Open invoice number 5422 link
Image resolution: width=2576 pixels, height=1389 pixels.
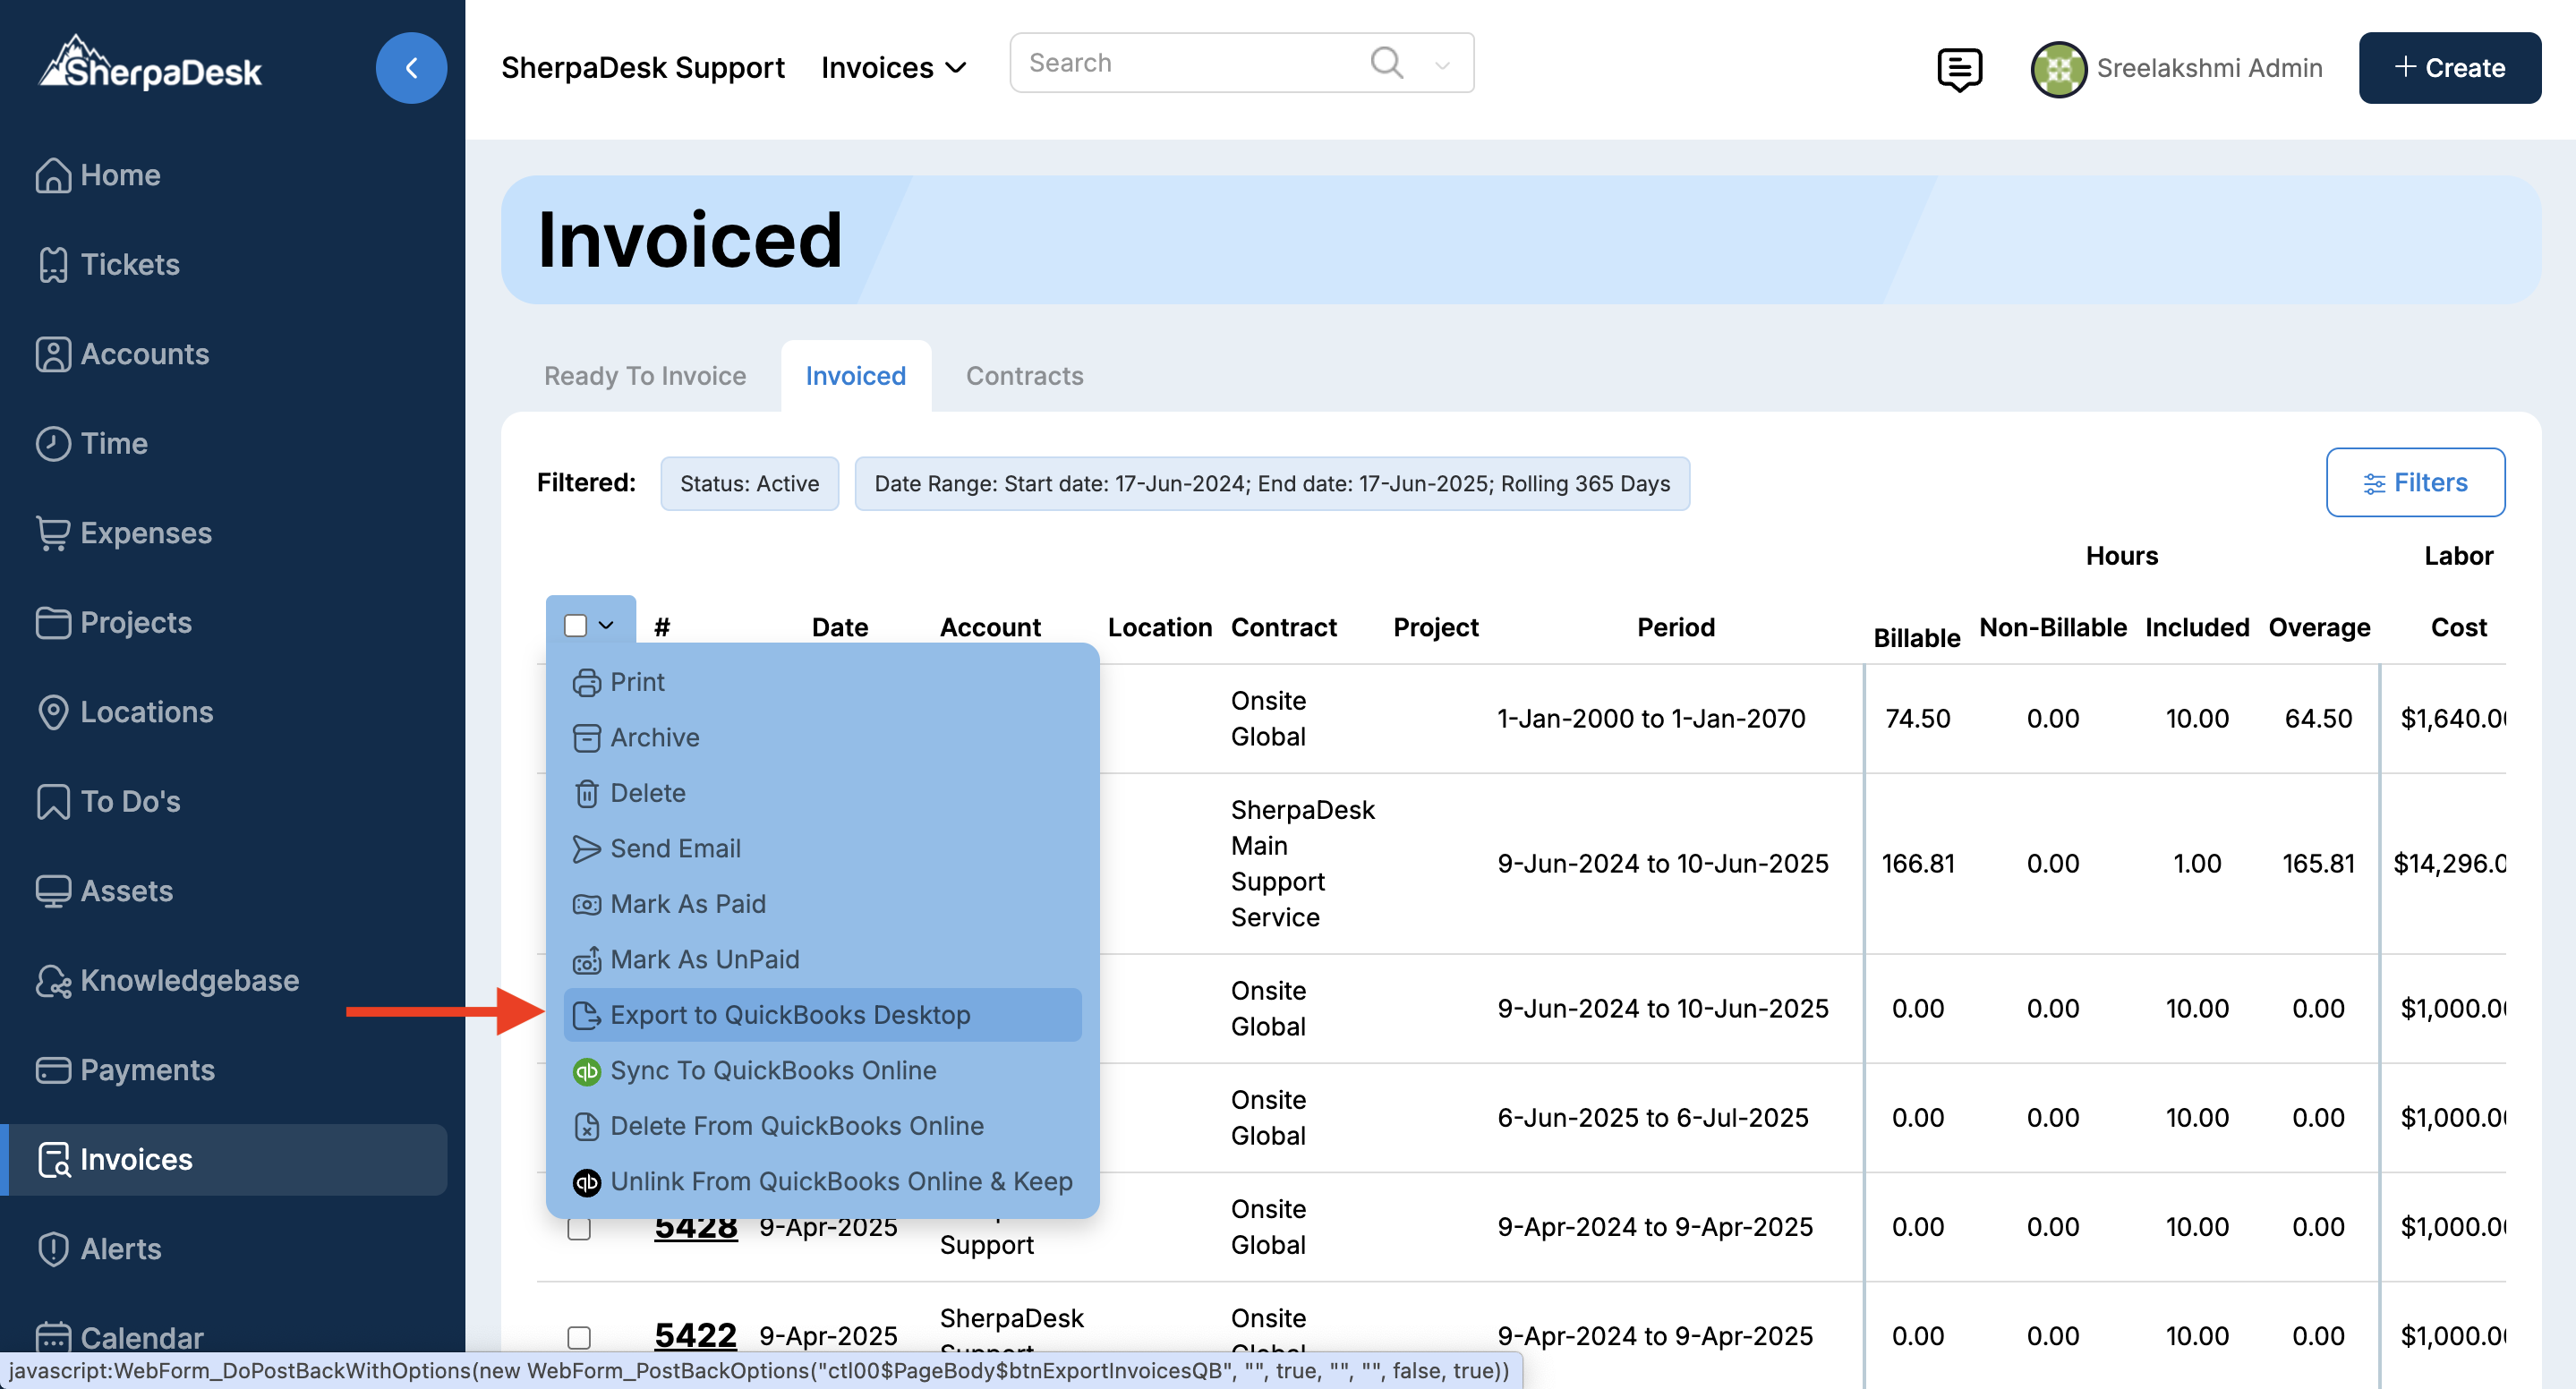pos(695,1336)
